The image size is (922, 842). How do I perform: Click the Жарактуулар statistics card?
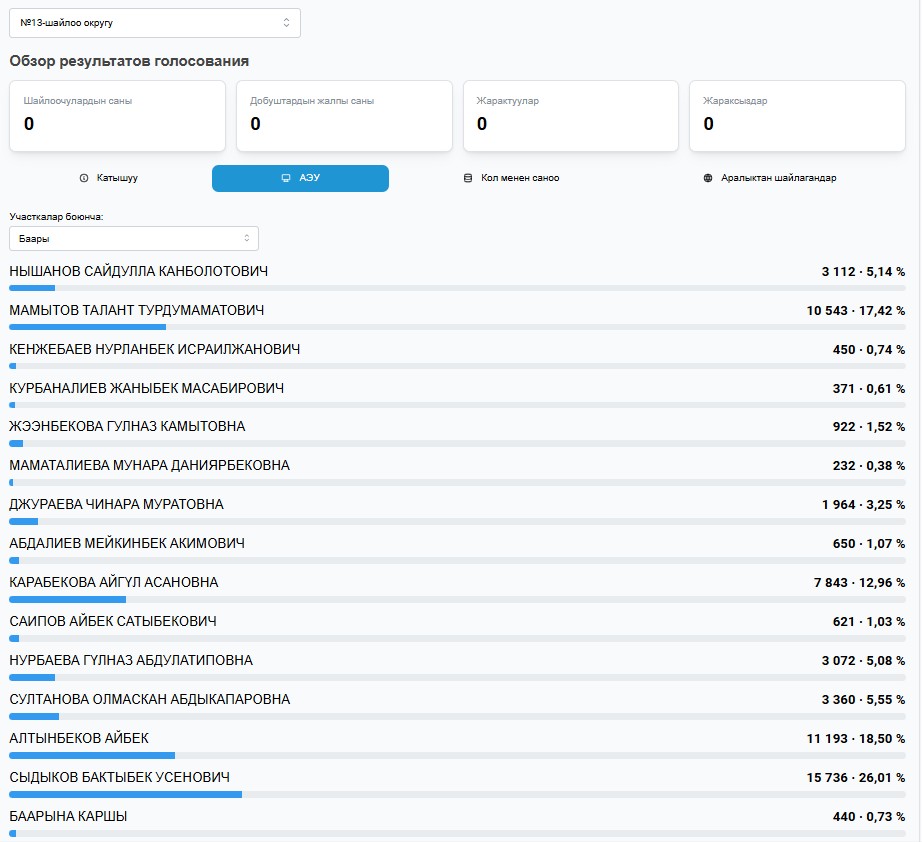coord(571,116)
